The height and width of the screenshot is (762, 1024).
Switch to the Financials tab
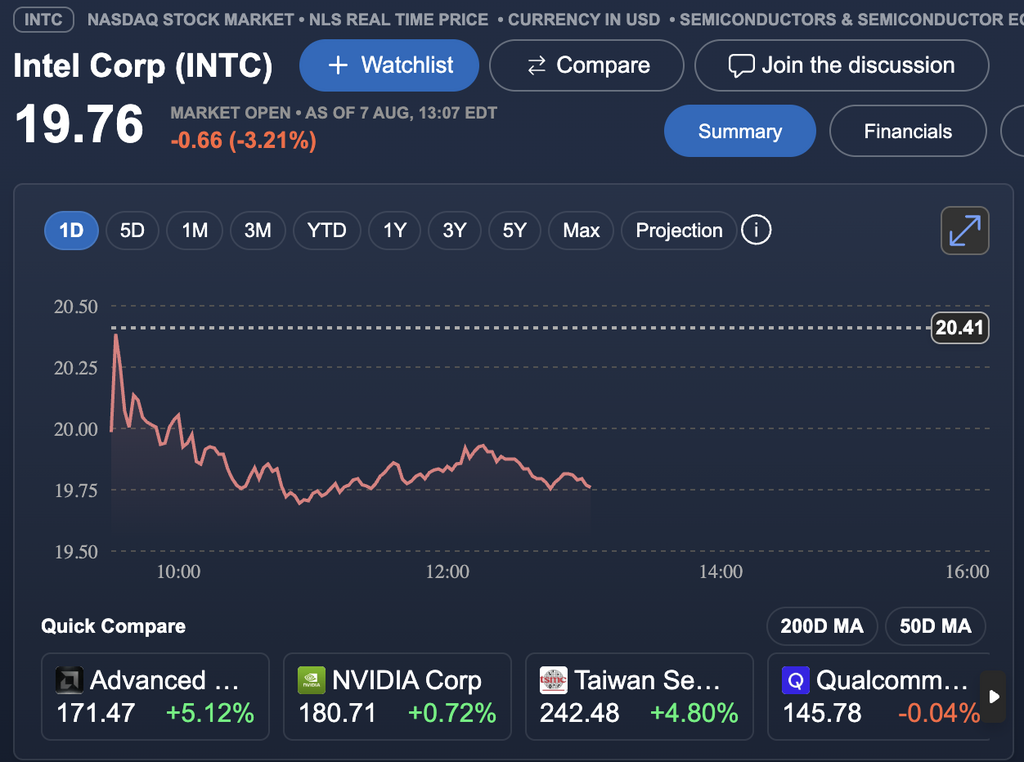click(908, 131)
